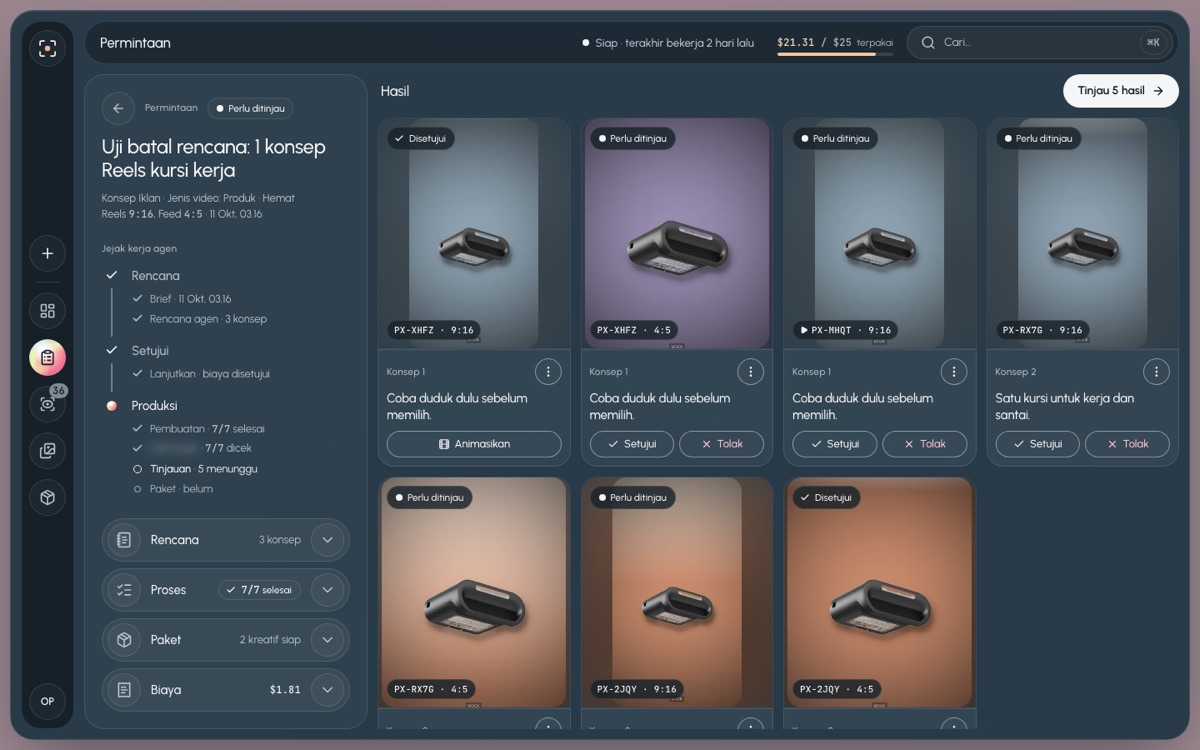Expand the Biaya section chevron
Viewport: 1200px width, 750px height.
click(x=327, y=690)
